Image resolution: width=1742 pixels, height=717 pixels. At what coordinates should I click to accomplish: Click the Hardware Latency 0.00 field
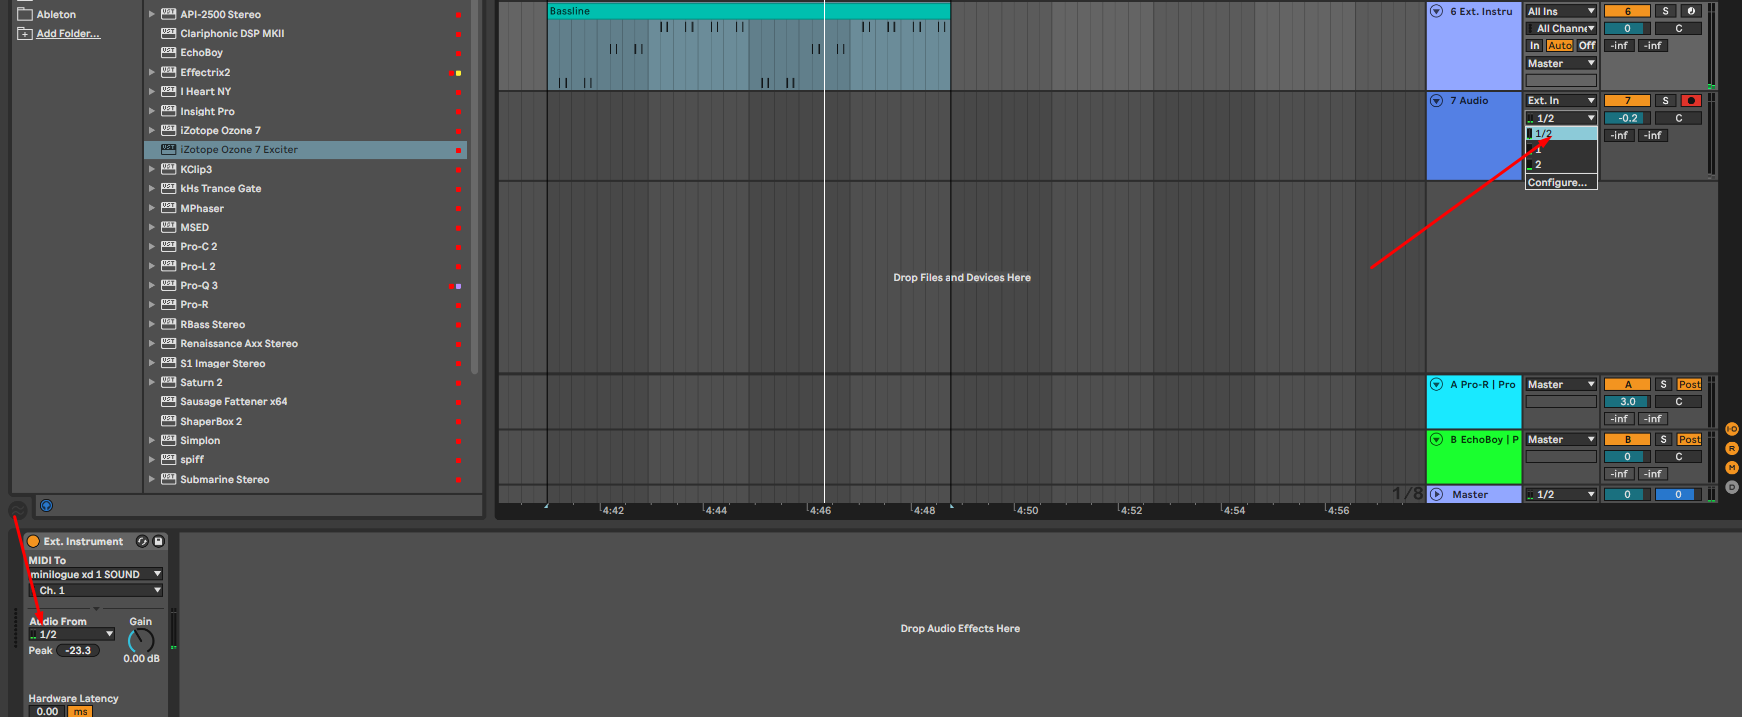[47, 712]
